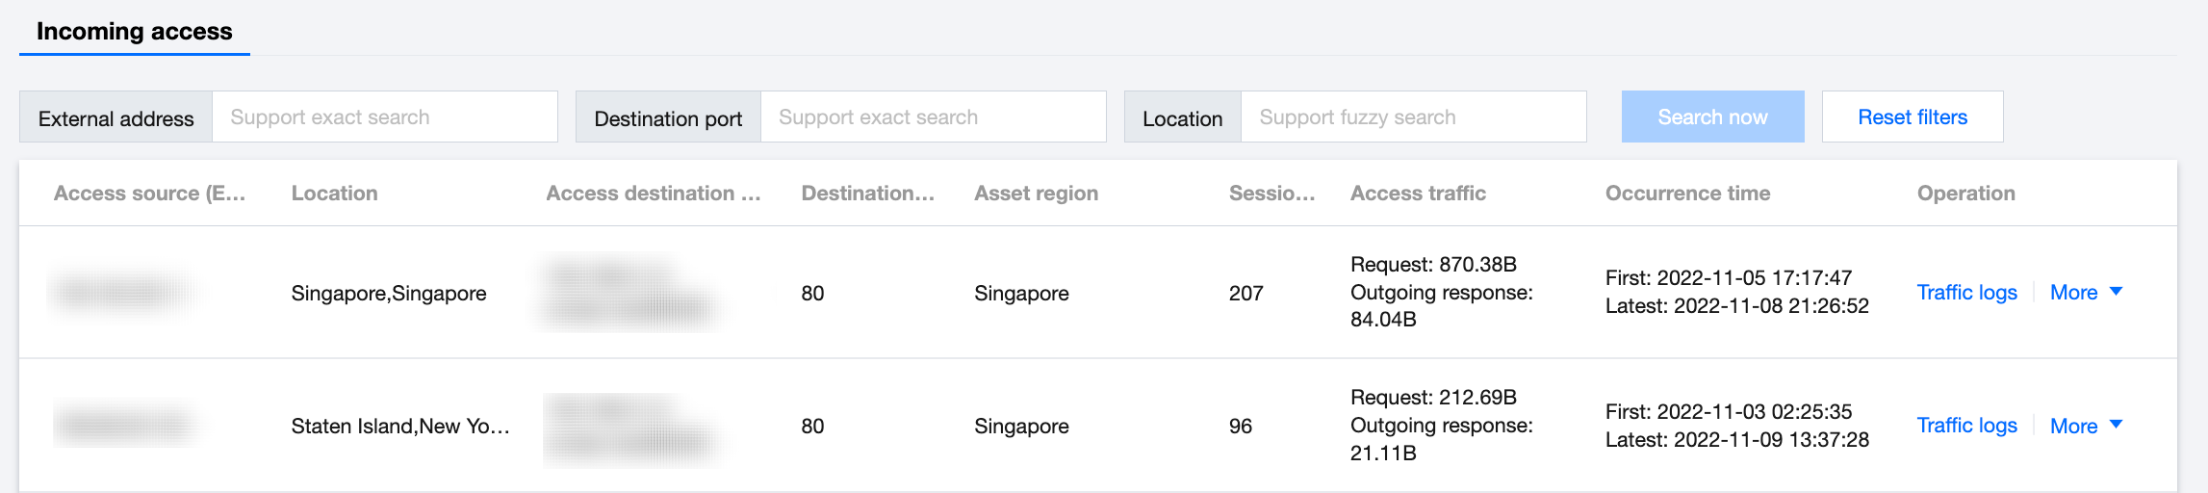This screenshot has width=2208, height=493.
Task: Click the Access source column header
Action: (x=149, y=194)
